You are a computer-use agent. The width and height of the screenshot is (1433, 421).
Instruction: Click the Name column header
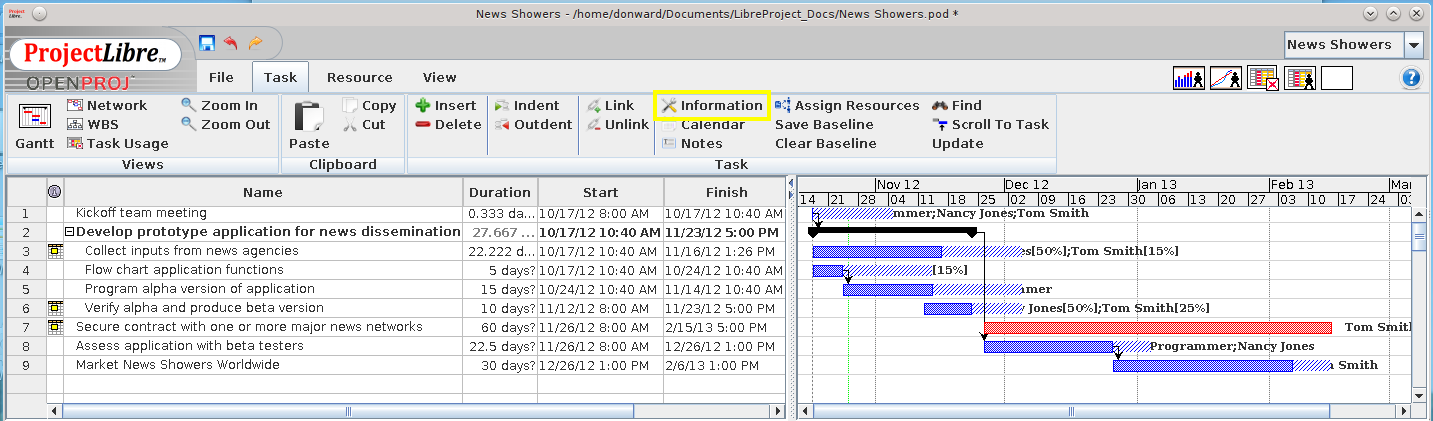263,192
